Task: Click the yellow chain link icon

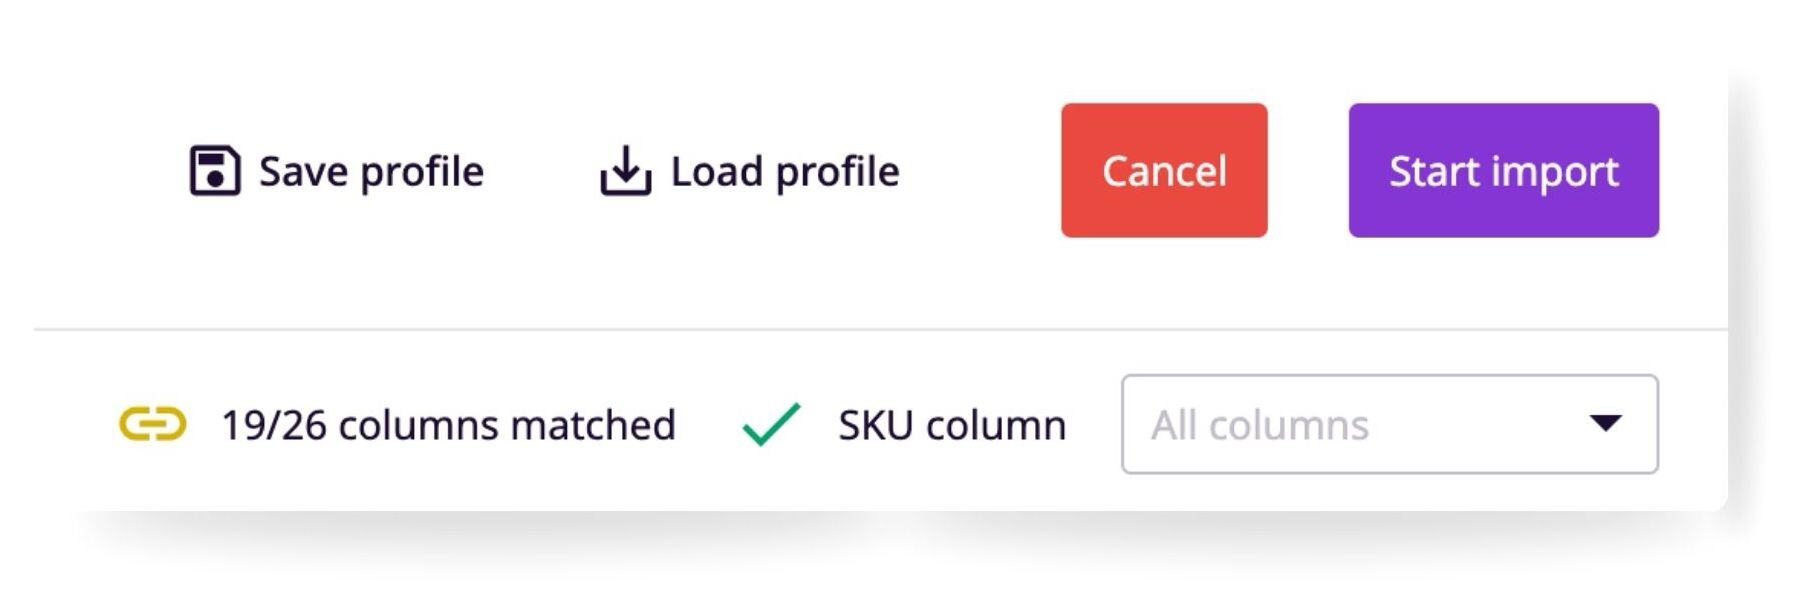Action: (x=153, y=424)
